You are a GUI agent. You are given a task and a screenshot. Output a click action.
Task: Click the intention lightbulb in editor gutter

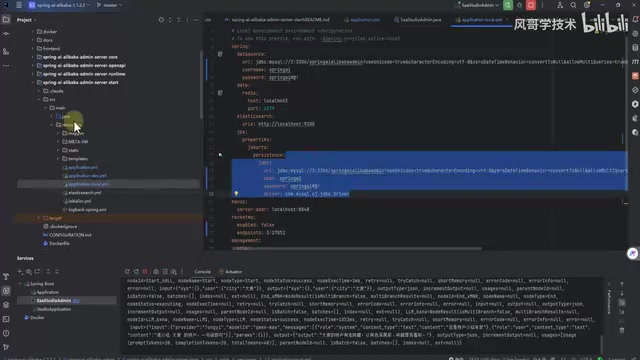236,194
